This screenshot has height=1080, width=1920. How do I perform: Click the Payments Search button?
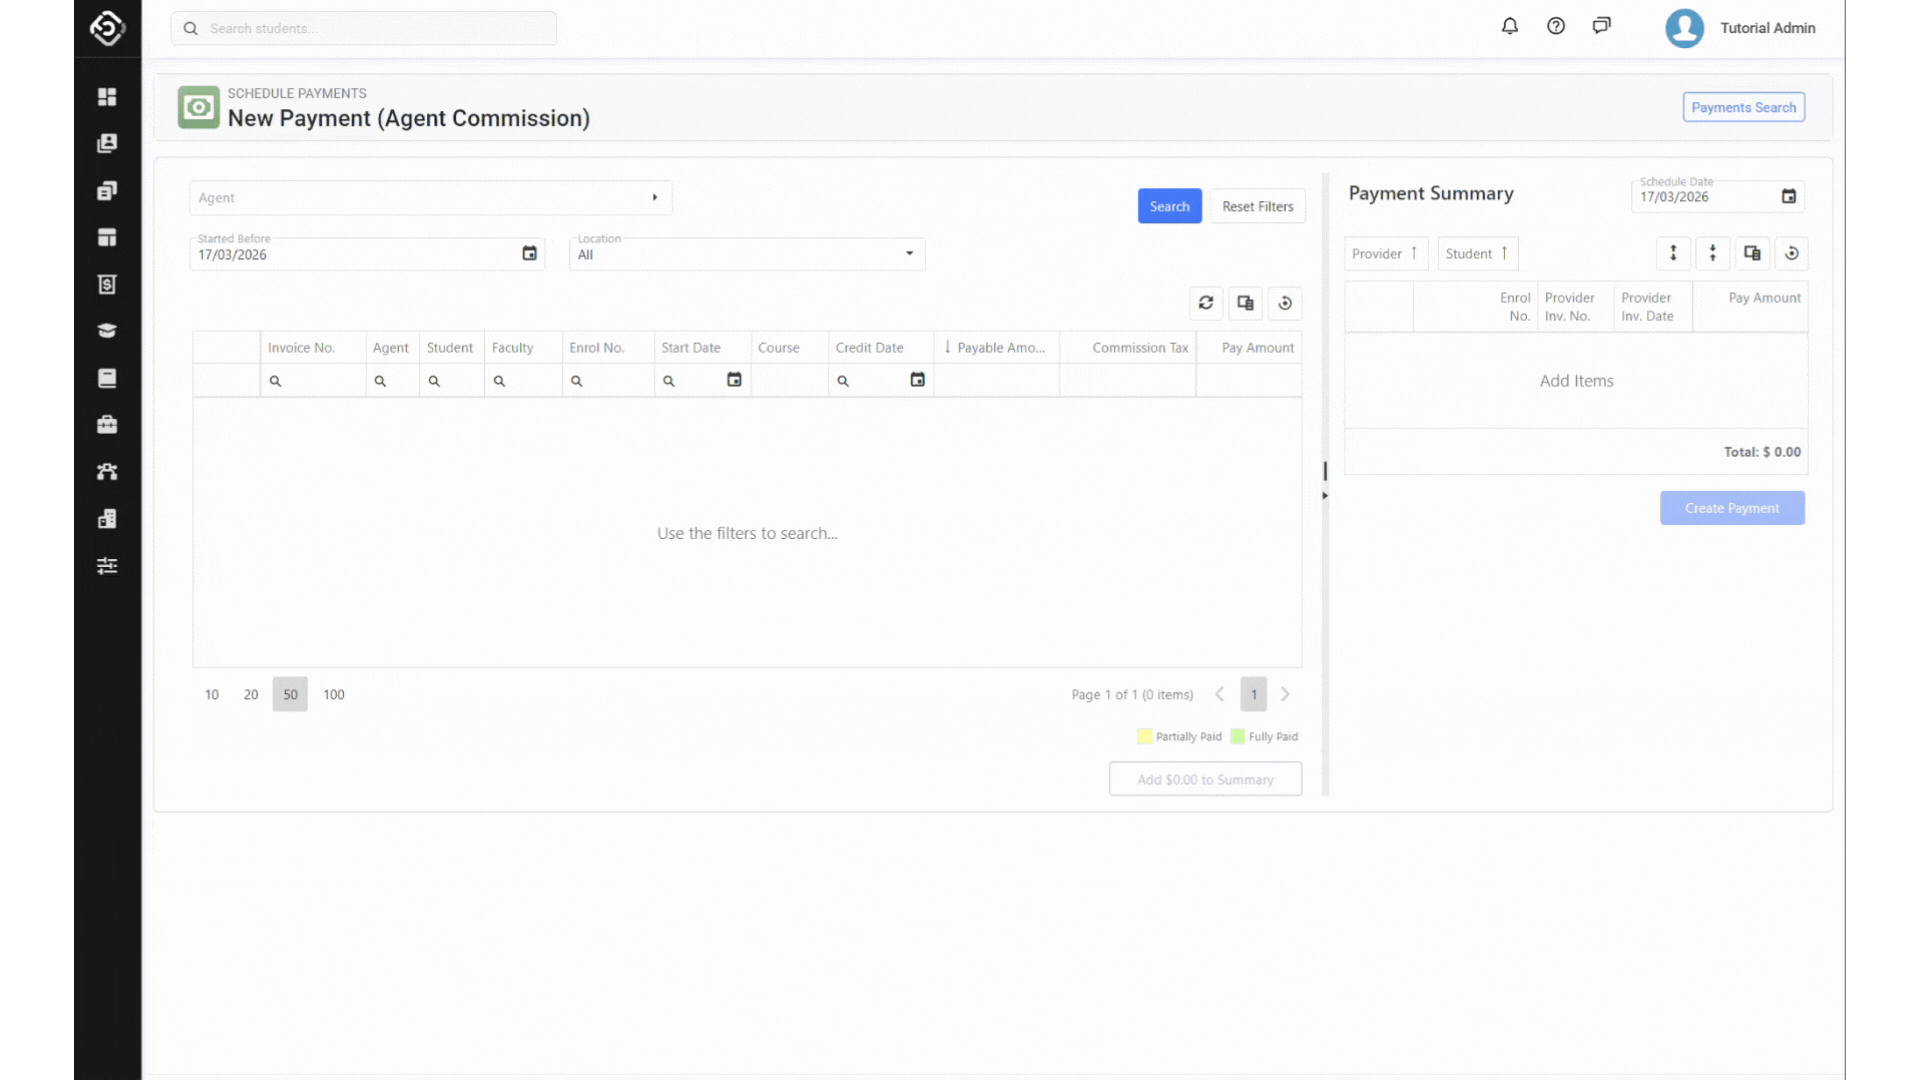click(1743, 108)
